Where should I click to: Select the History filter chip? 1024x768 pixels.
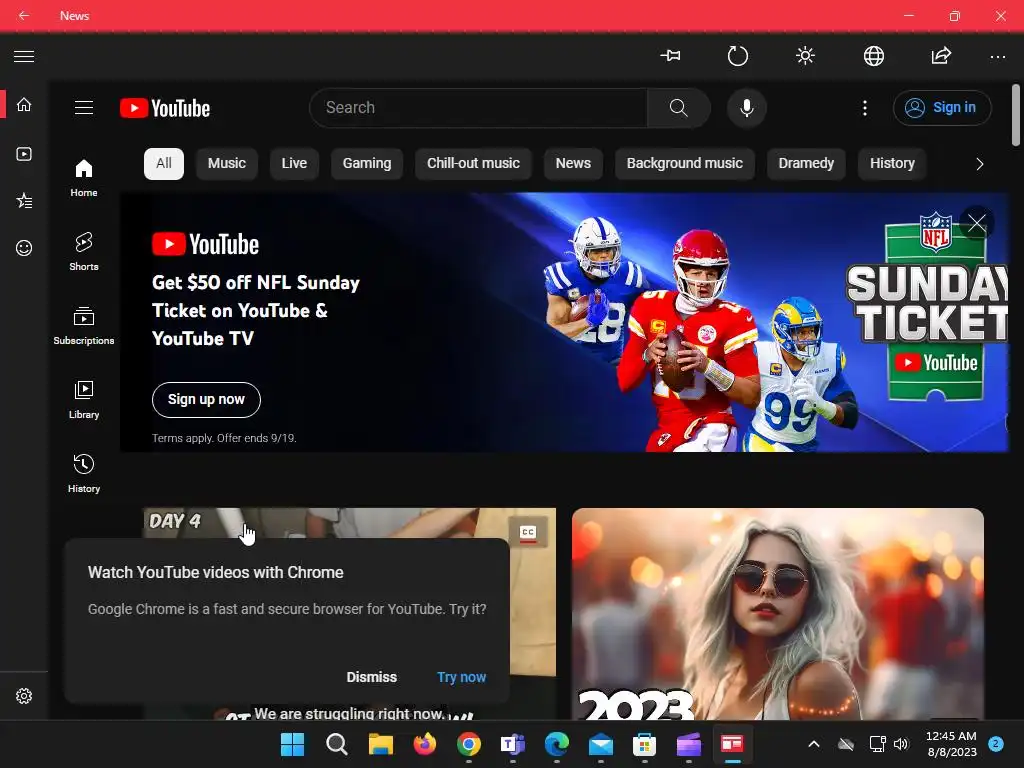[892, 163]
